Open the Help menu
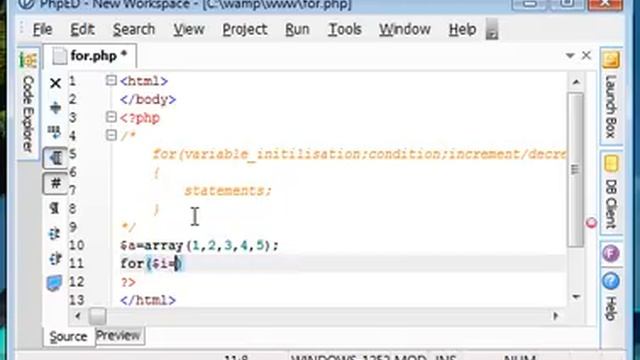 coord(462,29)
